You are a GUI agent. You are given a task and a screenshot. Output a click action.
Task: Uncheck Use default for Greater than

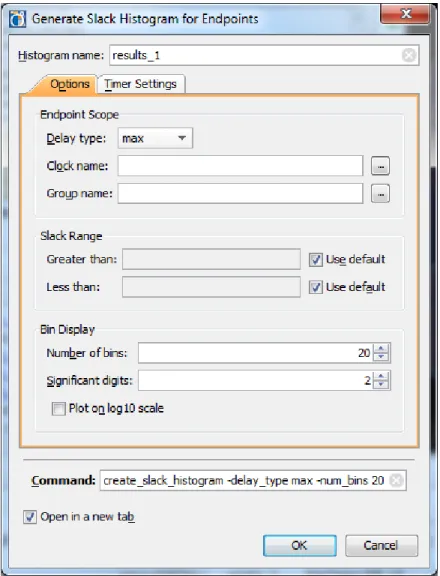315,260
